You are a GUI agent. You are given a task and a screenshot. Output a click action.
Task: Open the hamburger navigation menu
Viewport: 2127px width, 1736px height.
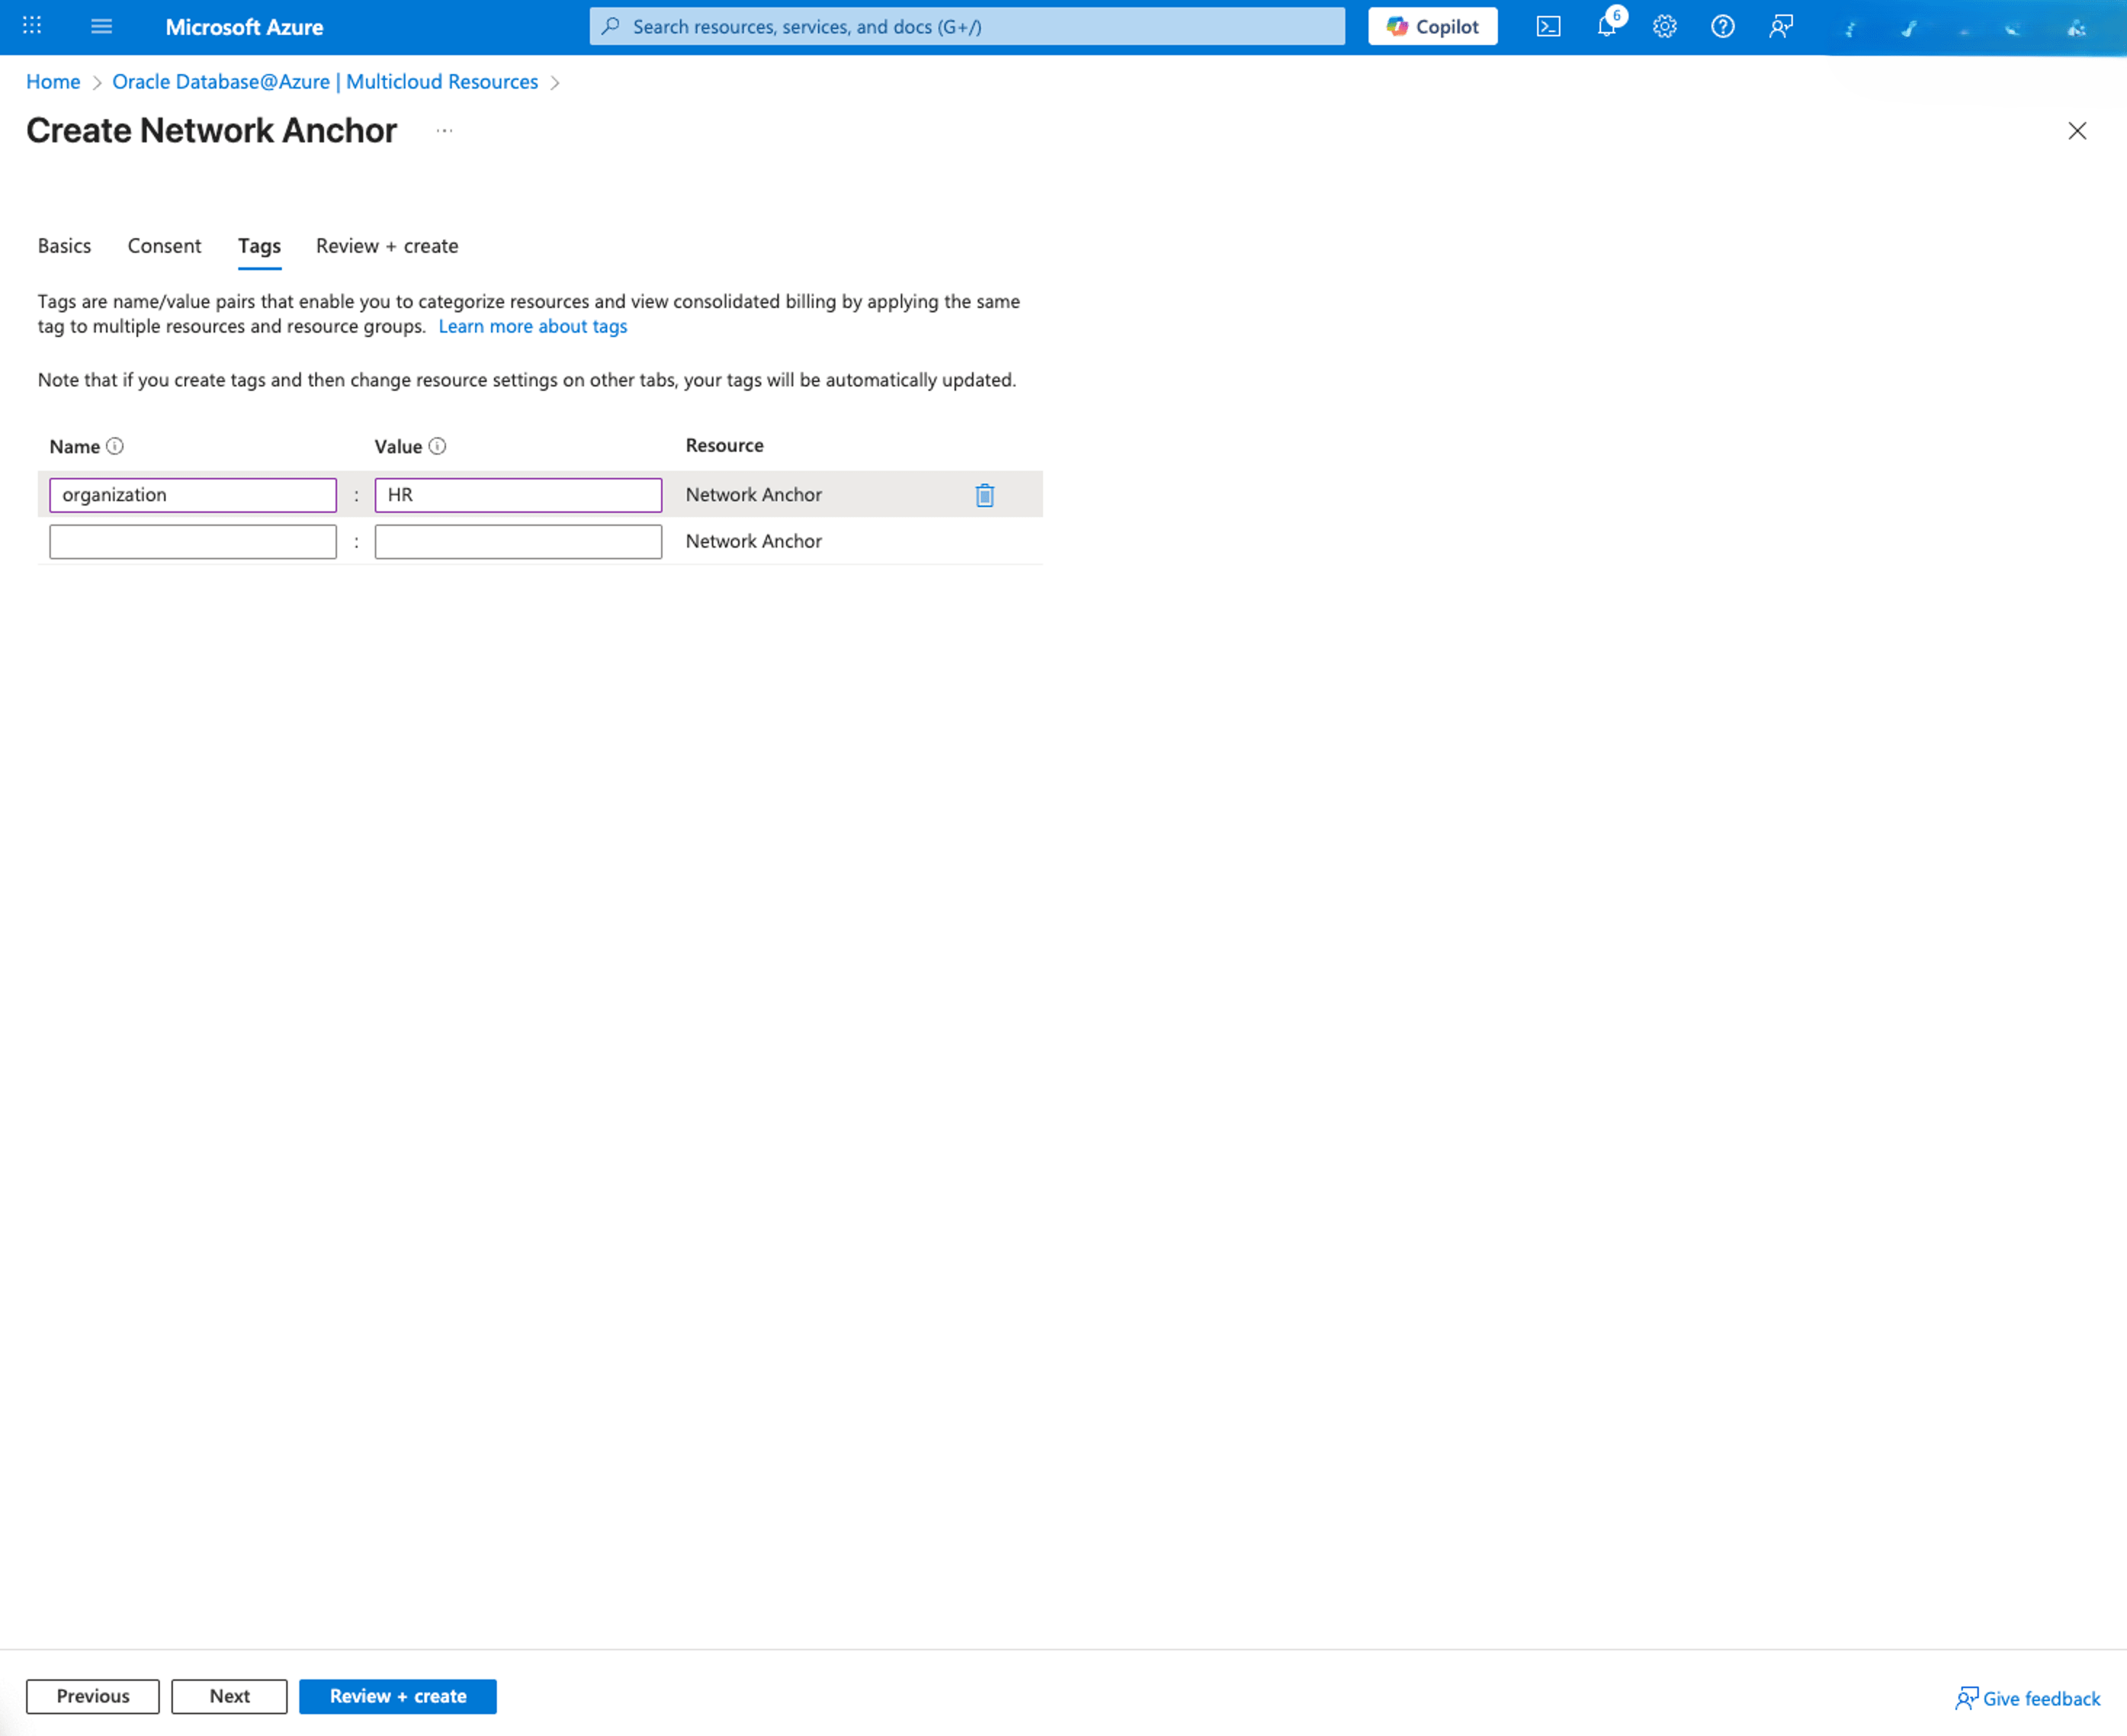101,26
